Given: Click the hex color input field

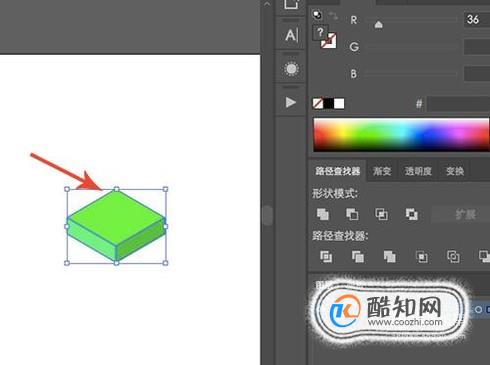Looking at the screenshot, I should (458, 104).
